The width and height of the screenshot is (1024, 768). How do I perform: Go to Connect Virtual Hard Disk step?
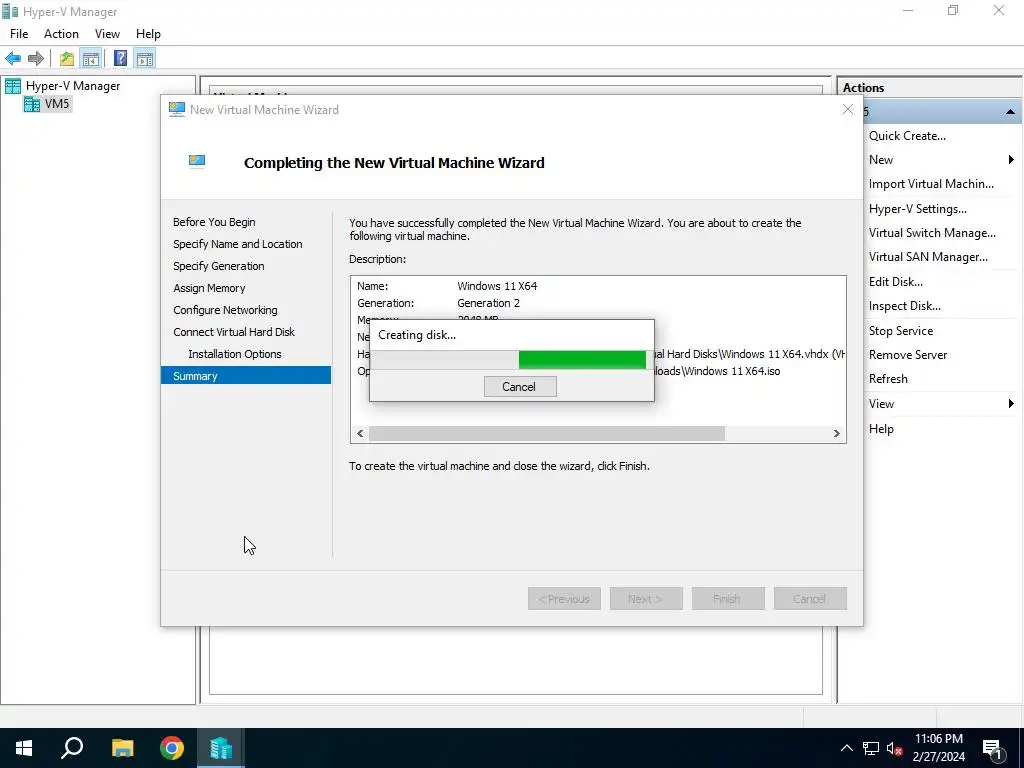pos(234,332)
